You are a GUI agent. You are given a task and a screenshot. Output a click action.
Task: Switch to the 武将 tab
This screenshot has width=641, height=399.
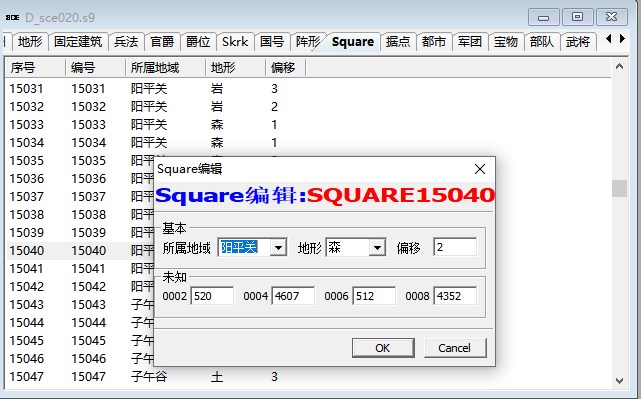pyautogui.click(x=578, y=42)
